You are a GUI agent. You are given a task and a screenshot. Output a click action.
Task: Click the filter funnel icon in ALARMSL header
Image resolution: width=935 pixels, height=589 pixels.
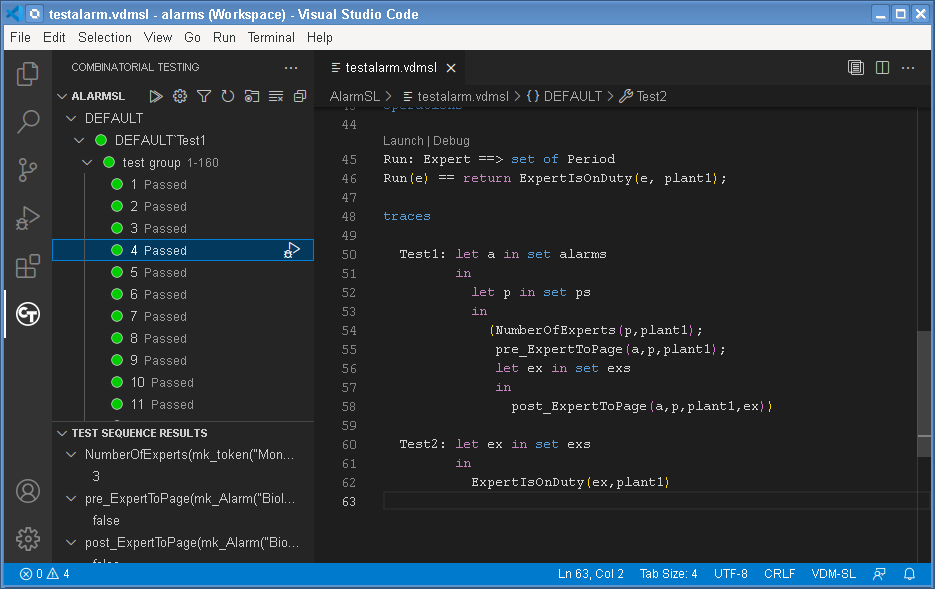coord(204,96)
